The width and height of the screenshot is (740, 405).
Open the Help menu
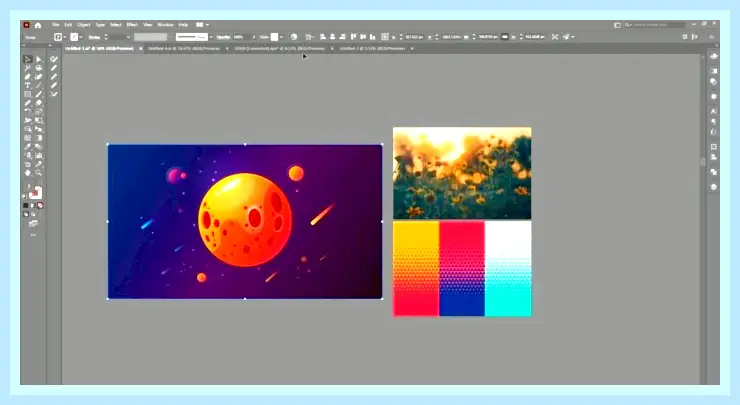coord(183,25)
